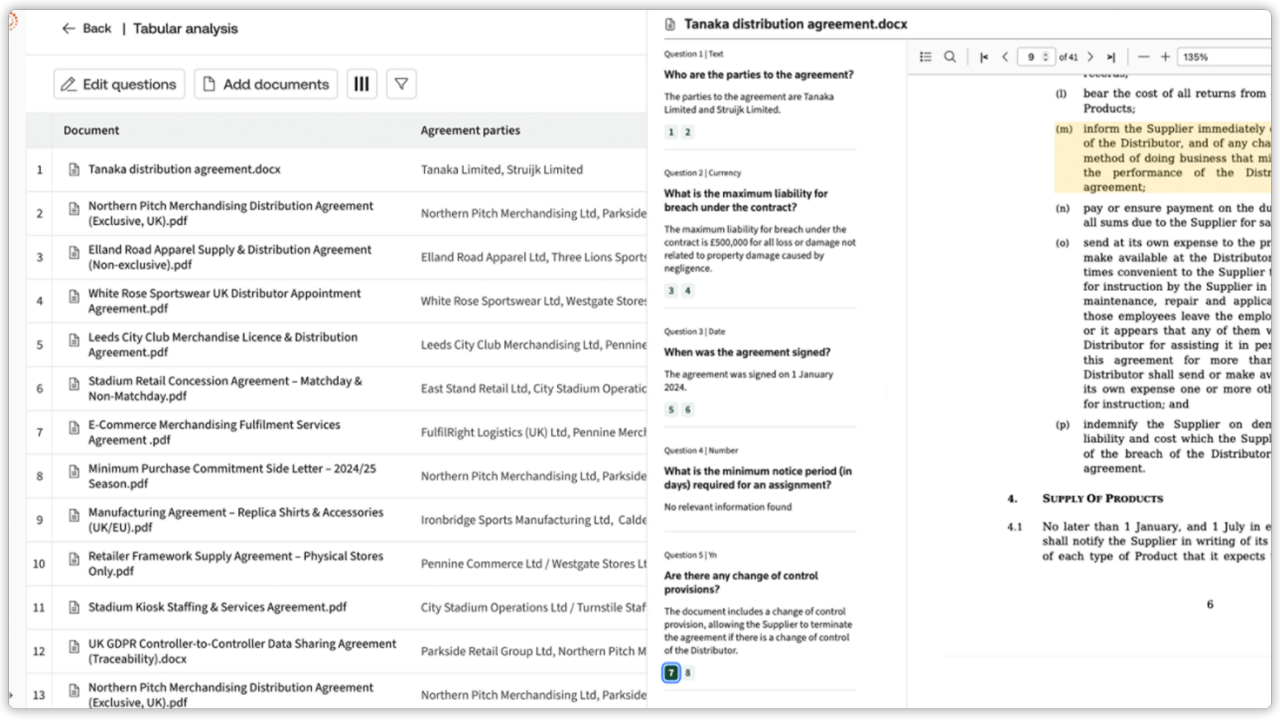This screenshot has width=1280, height=720.
Task: Open E-Commerce Merchandising Fulfilment Services Agreement
Action: [214, 432]
